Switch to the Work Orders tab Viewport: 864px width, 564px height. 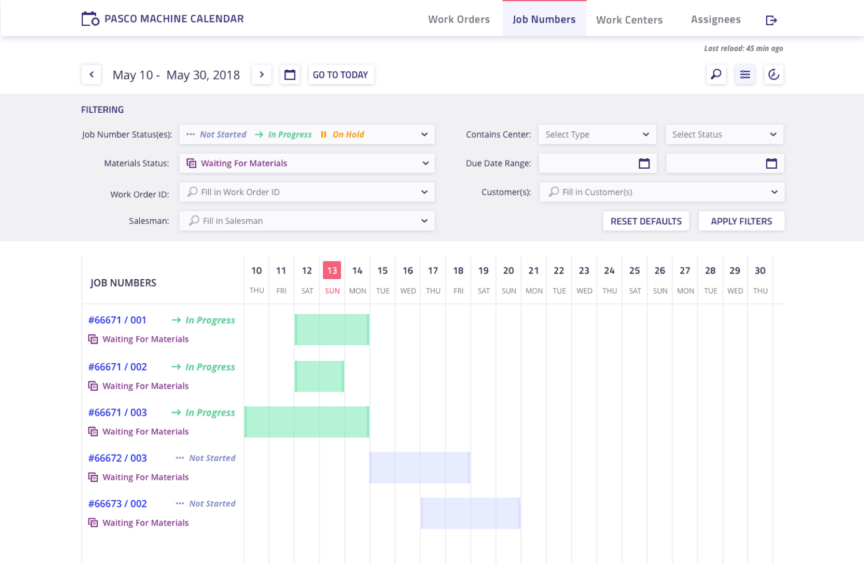click(459, 20)
